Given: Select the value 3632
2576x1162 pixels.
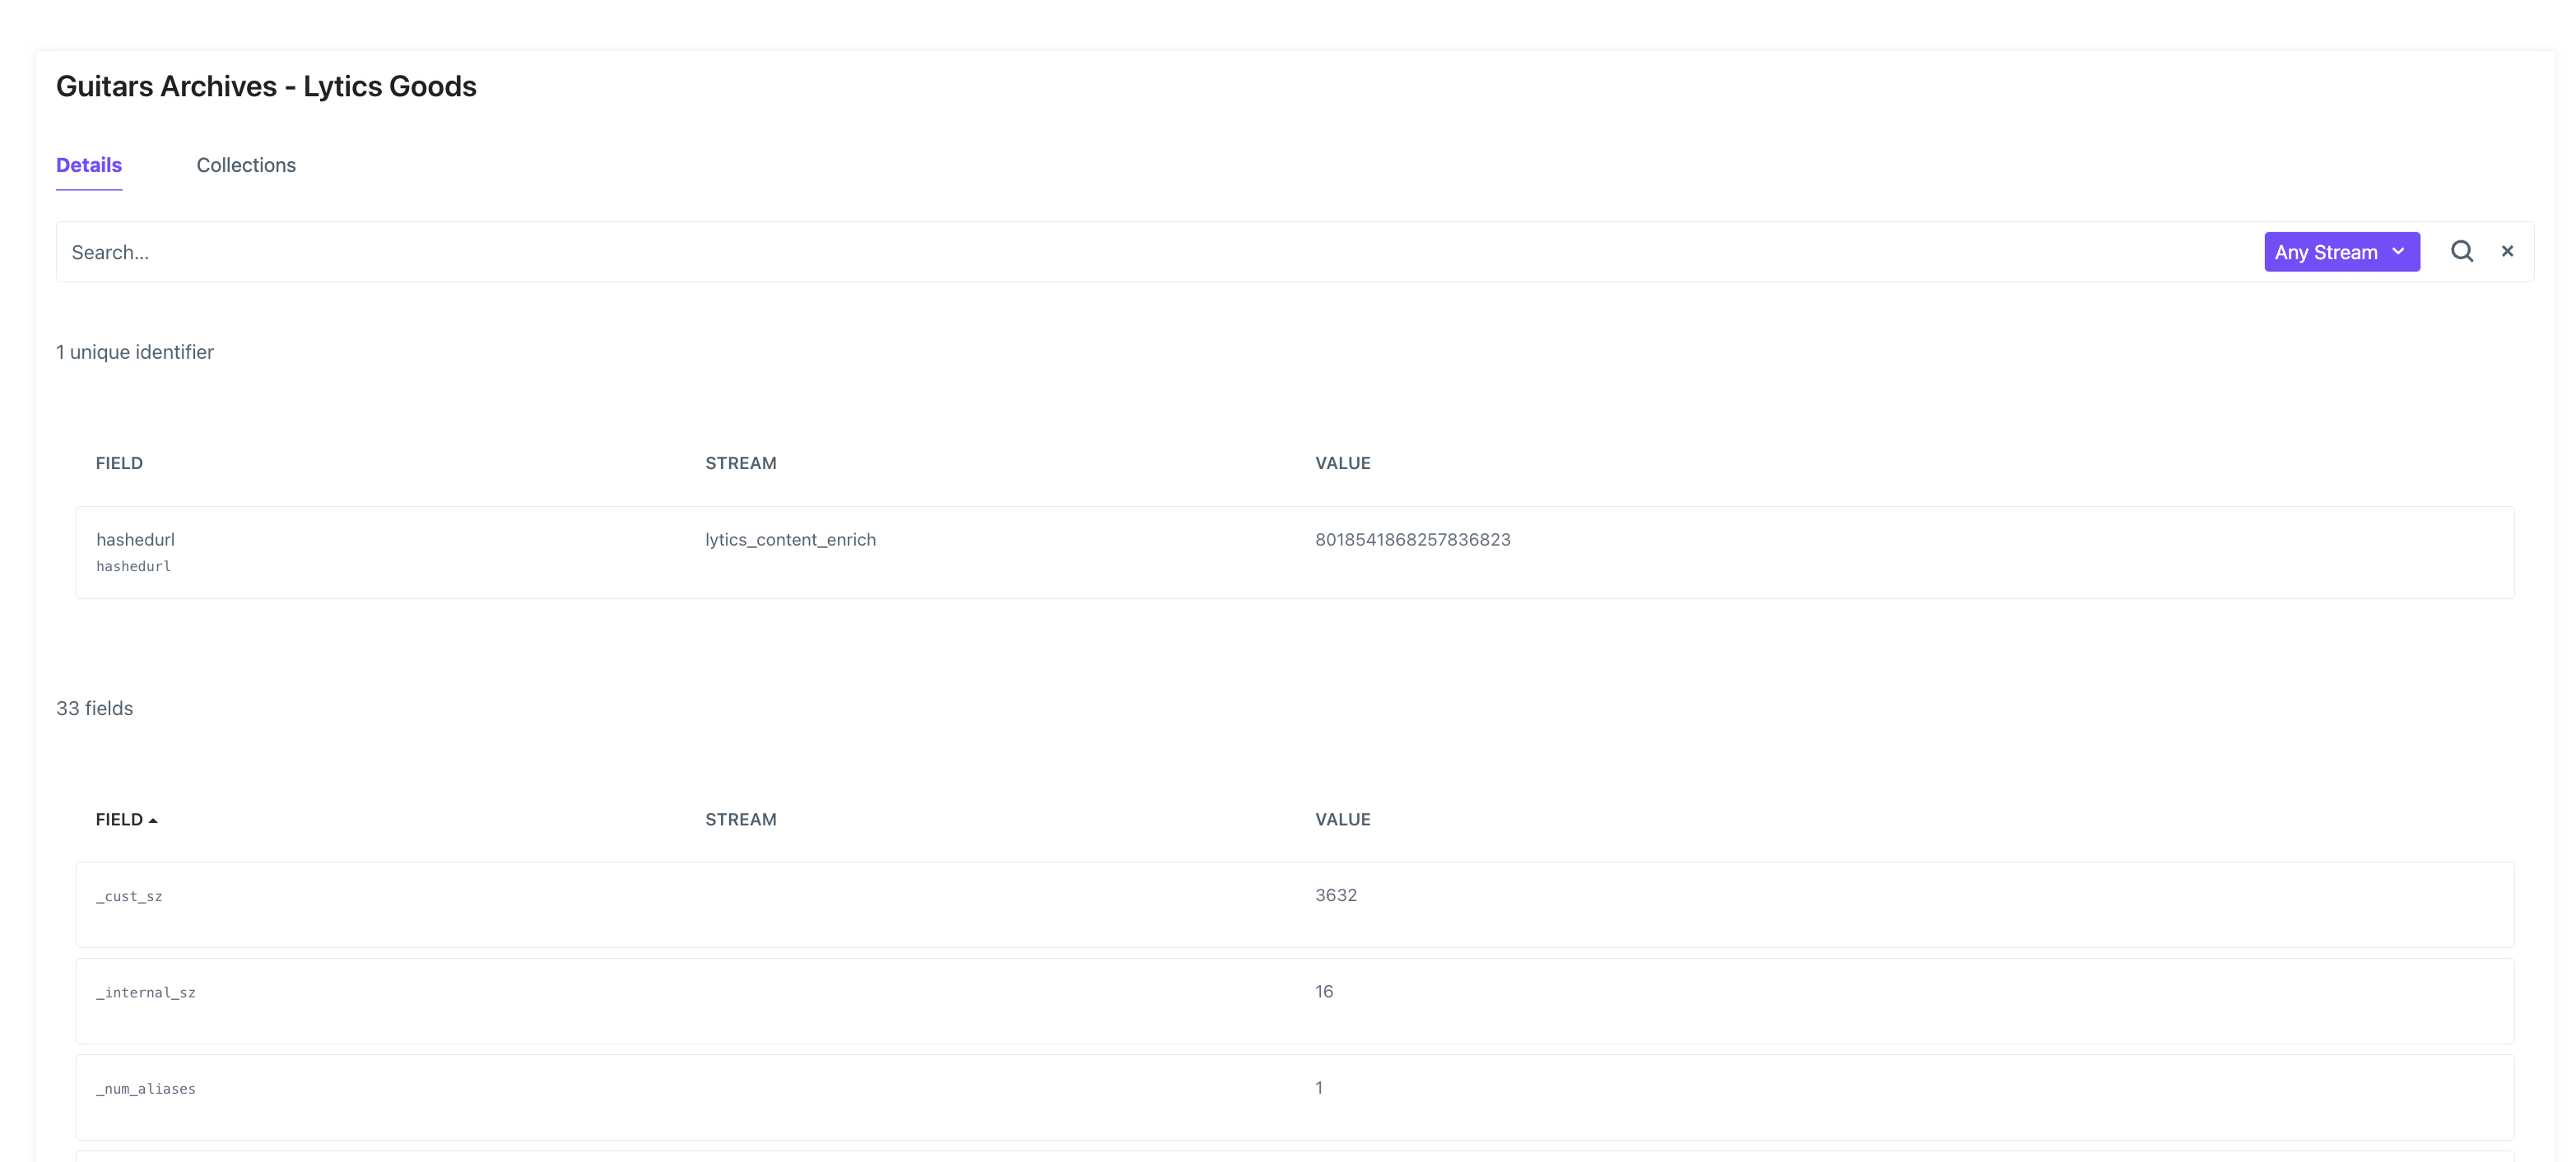Looking at the screenshot, I should (1336, 895).
